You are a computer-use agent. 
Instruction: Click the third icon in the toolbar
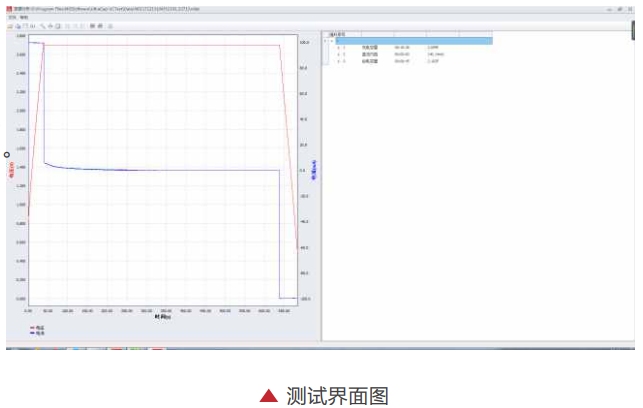point(23,25)
